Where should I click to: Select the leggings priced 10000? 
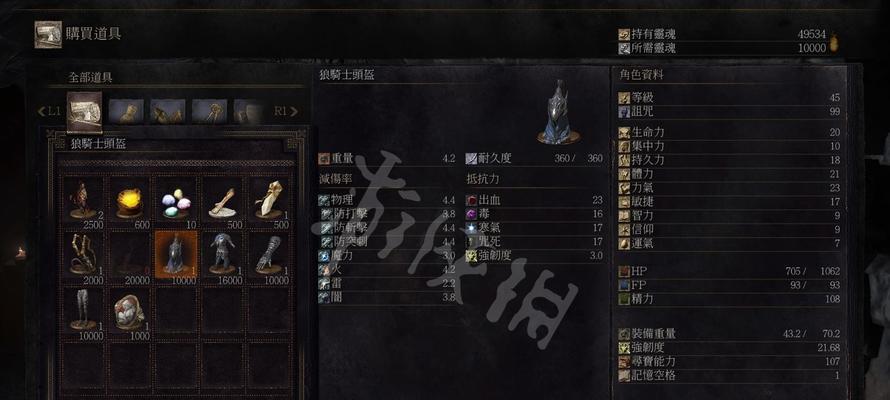coord(83,313)
